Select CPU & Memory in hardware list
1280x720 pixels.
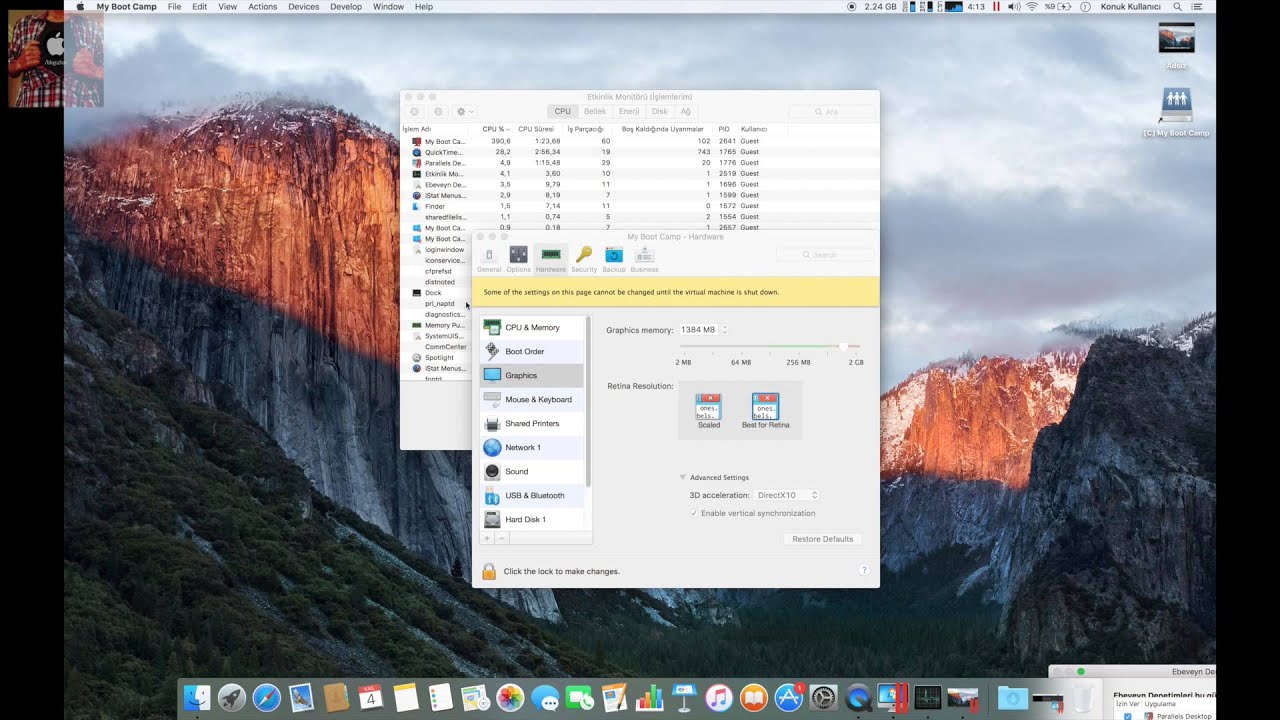tap(532, 327)
